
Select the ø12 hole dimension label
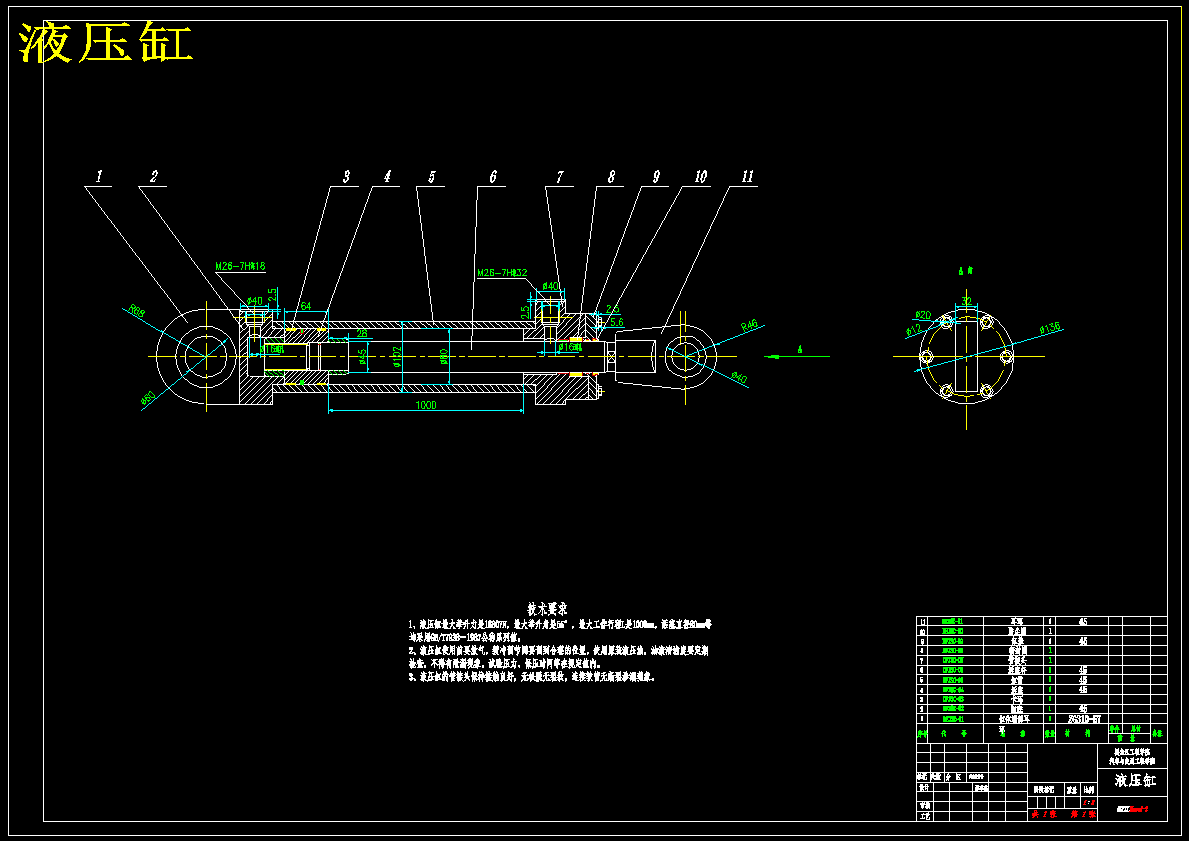point(914,330)
